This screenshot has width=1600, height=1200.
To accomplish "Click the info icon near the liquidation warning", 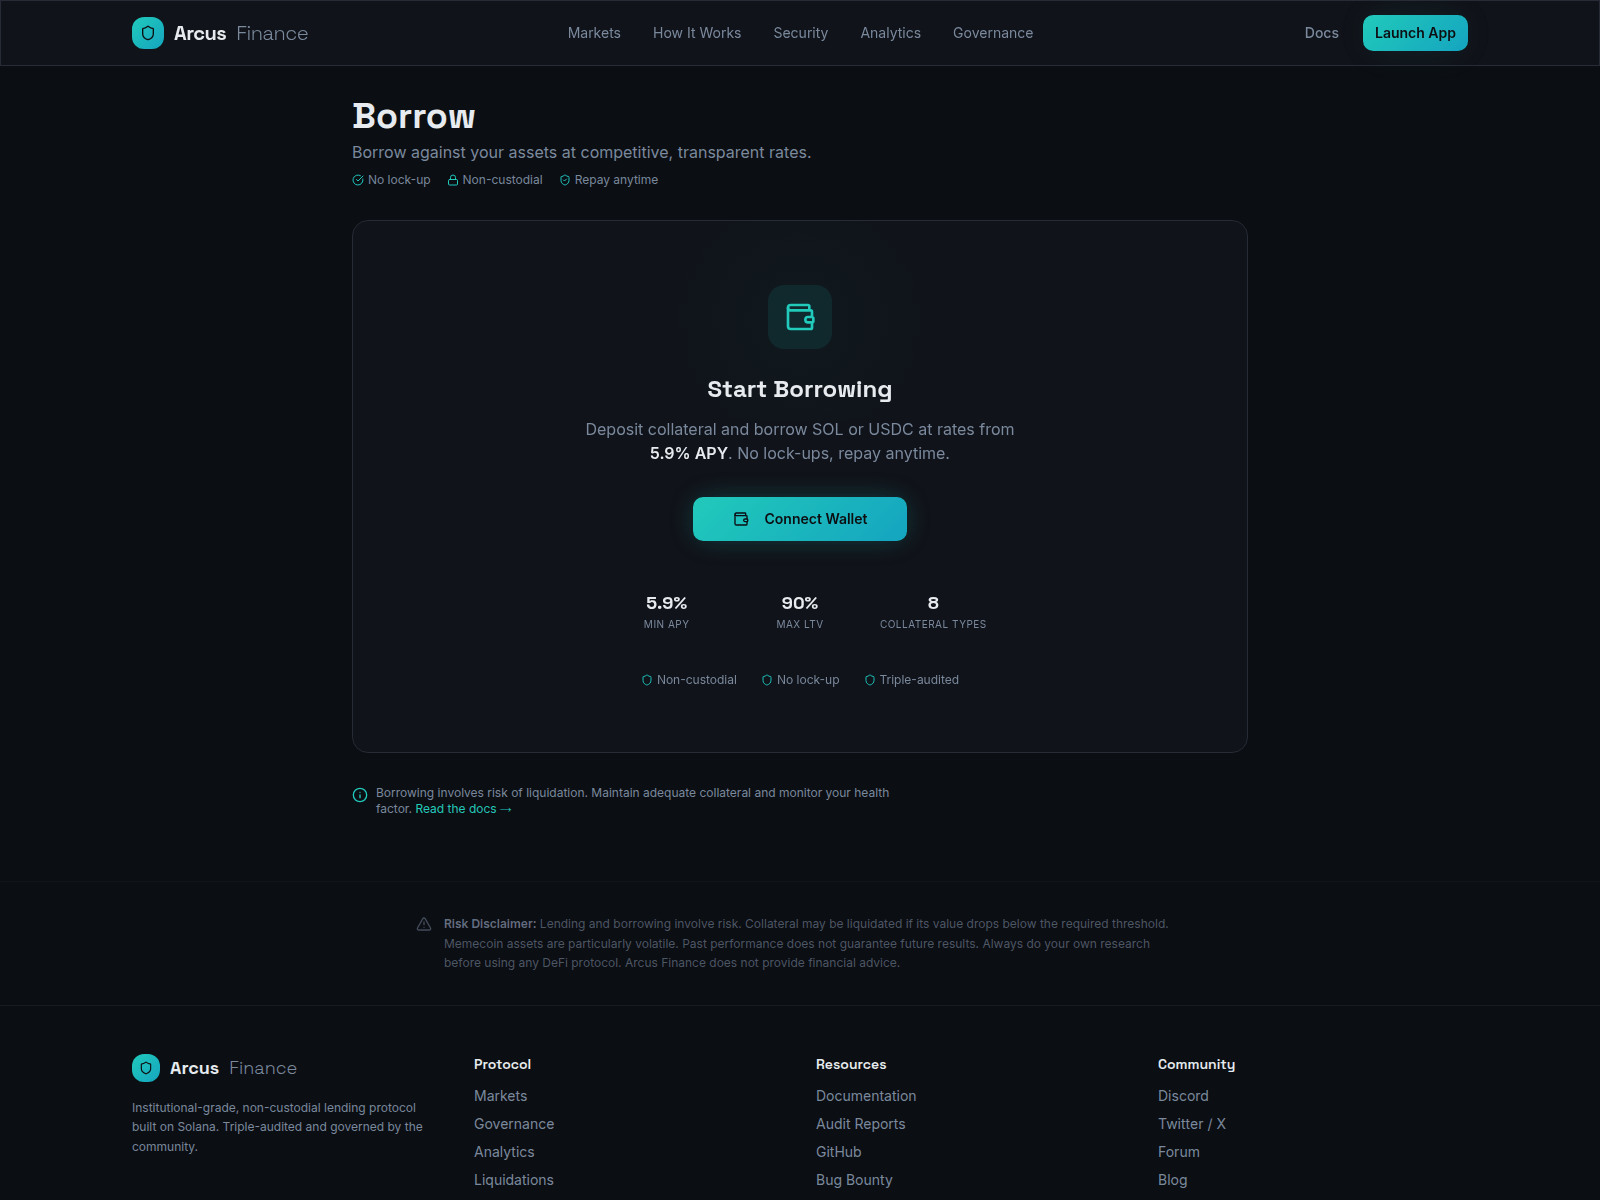I will pos(359,794).
